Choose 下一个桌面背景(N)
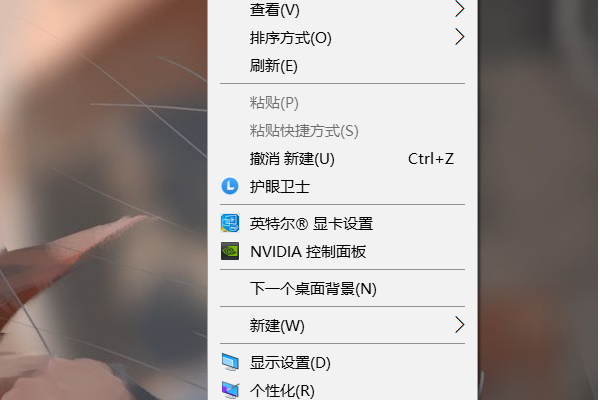The height and width of the screenshot is (400, 600). pyautogui.click(x=342, y=288)
